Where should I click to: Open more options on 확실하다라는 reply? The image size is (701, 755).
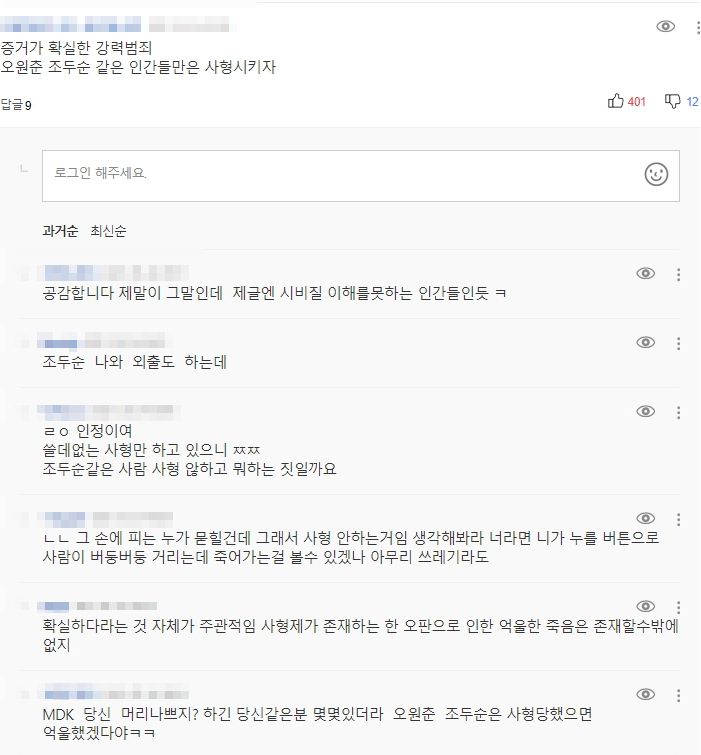pyautogui.click(x=679, y=606)
